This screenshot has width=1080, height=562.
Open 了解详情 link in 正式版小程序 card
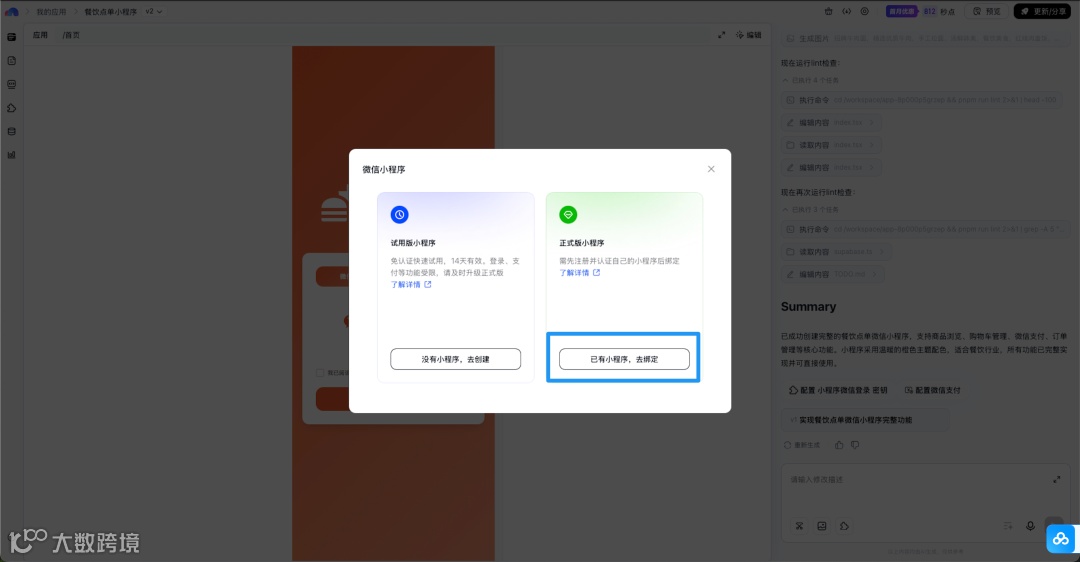click(x=580, y=273)
